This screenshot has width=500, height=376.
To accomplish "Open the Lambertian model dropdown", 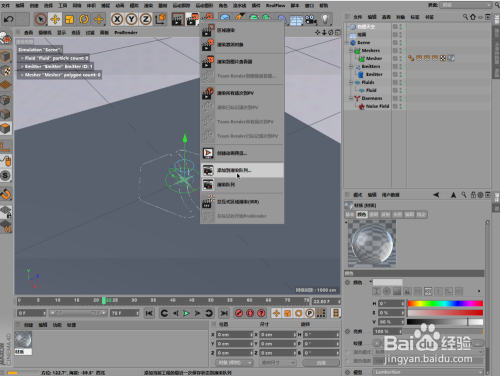I will [429, 372].
